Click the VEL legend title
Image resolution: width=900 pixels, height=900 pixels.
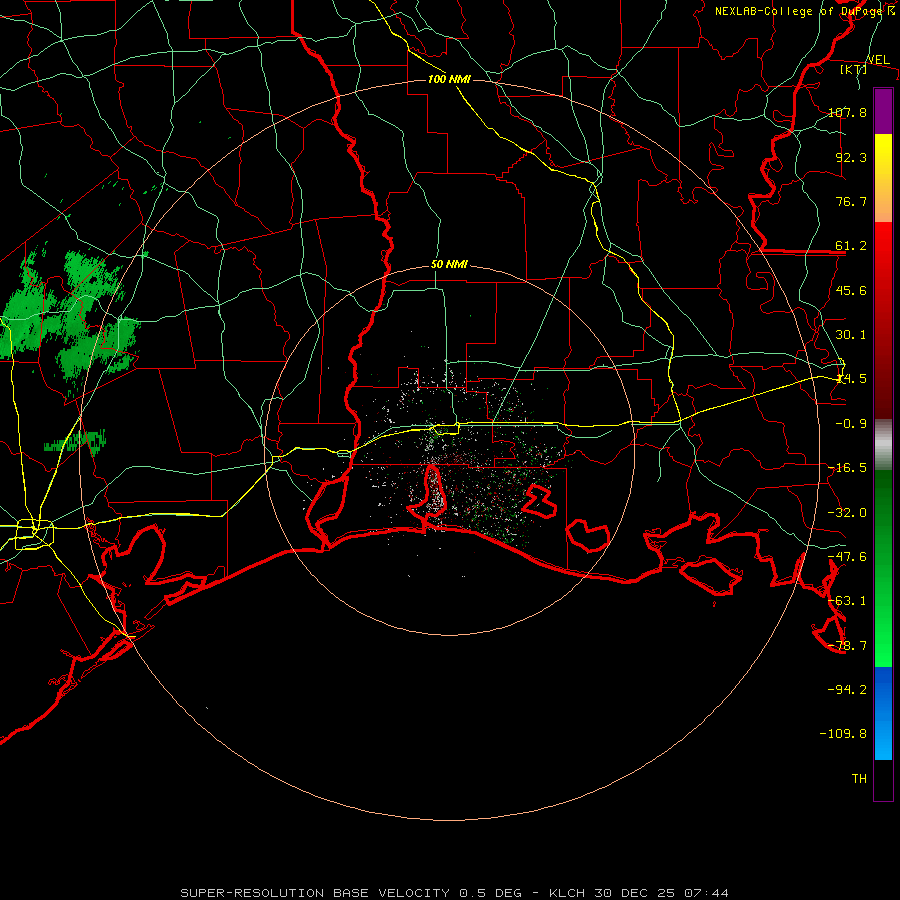878,60
